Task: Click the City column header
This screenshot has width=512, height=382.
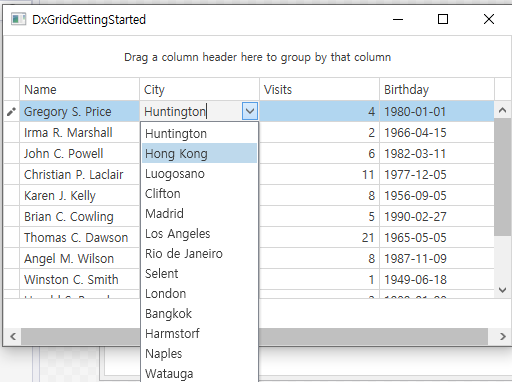Action: (199, 89)
